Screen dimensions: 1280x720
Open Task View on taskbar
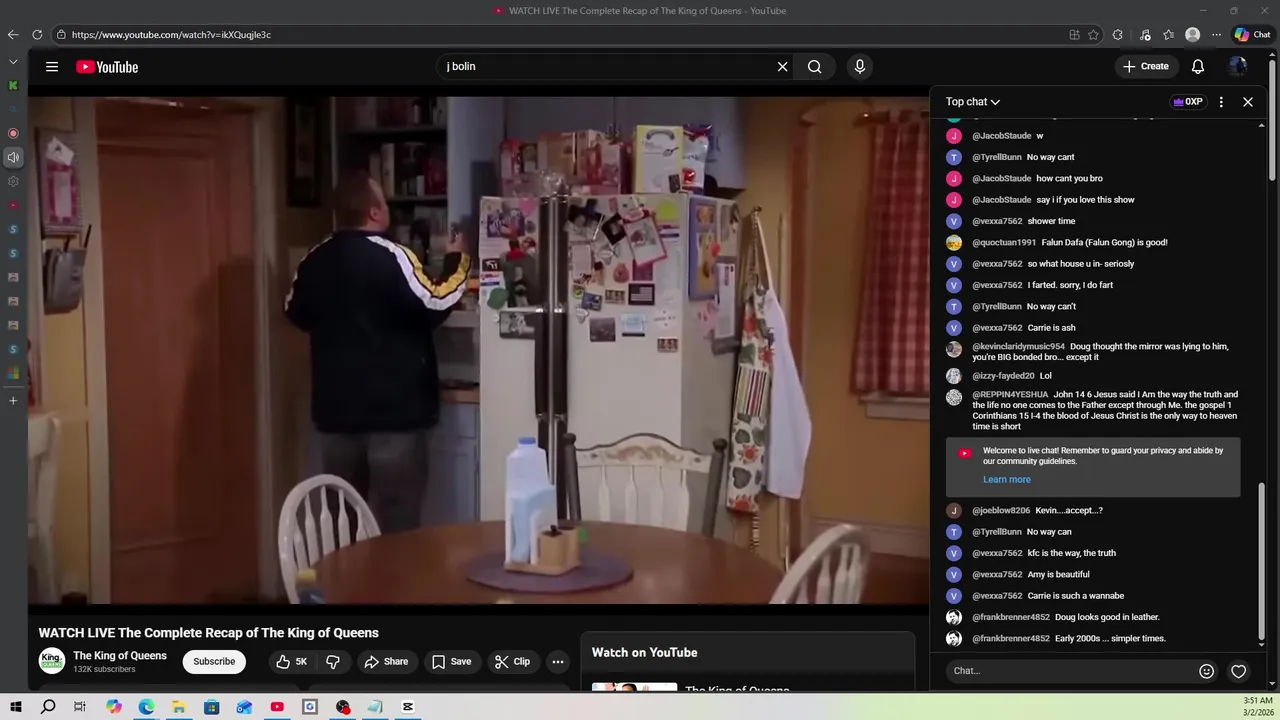[x=80, y=707]
